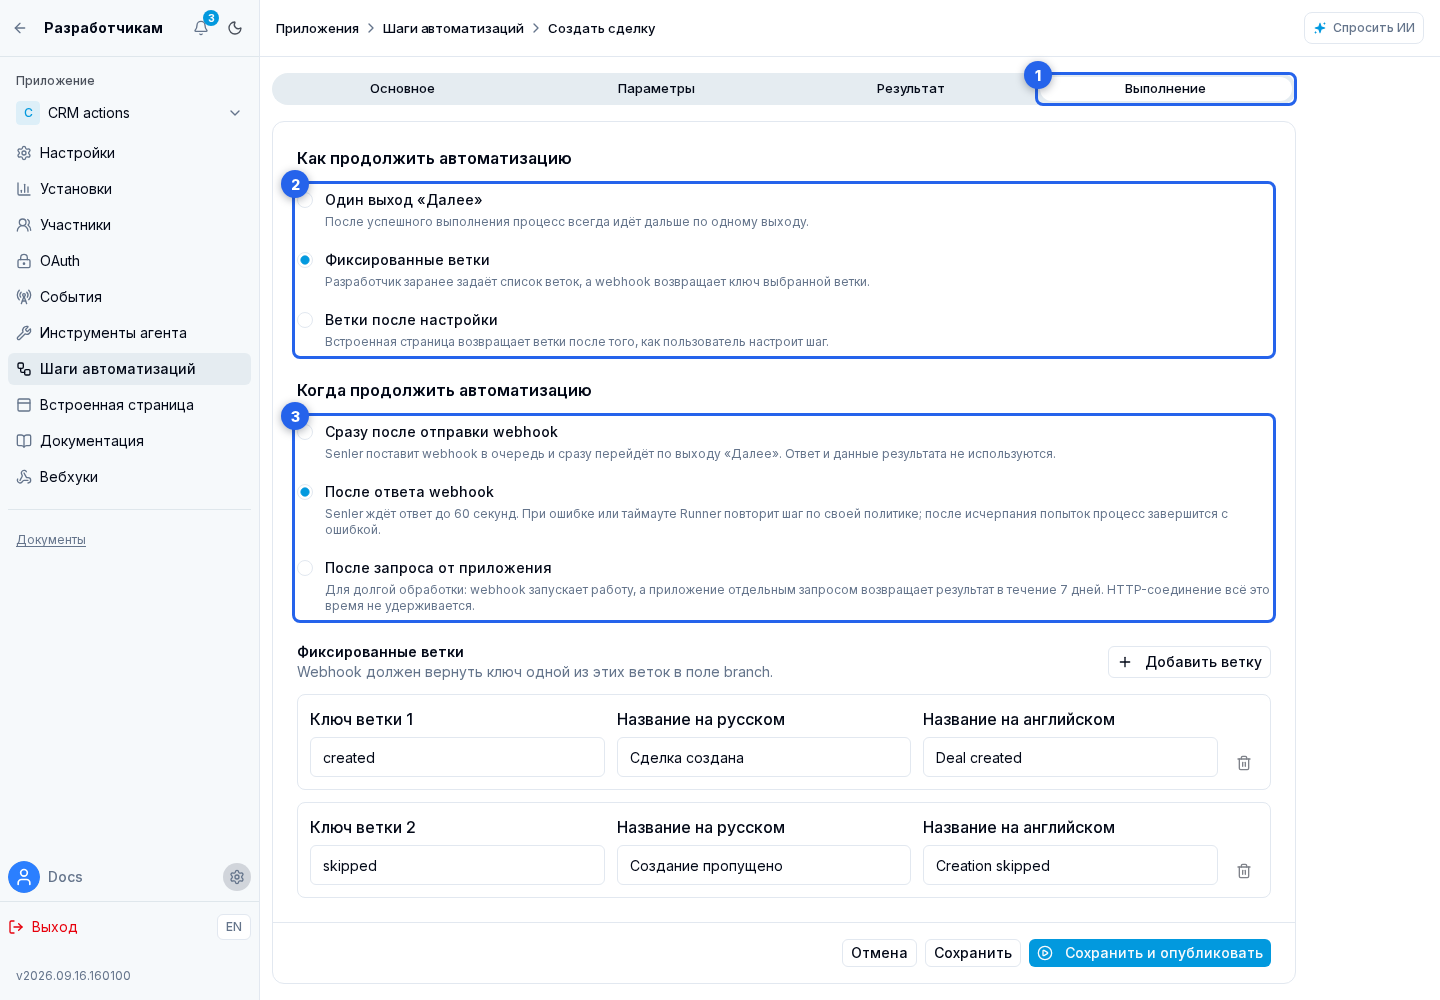
Task: Open OAuth sidebar section
Action: click(x=130, y=261)
